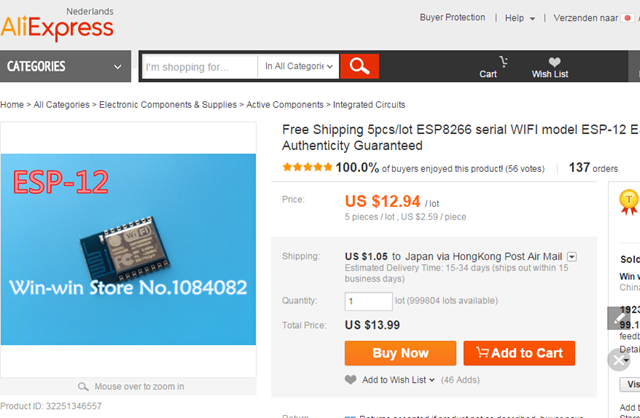Click the five-star rating icons

pos(307,168)
